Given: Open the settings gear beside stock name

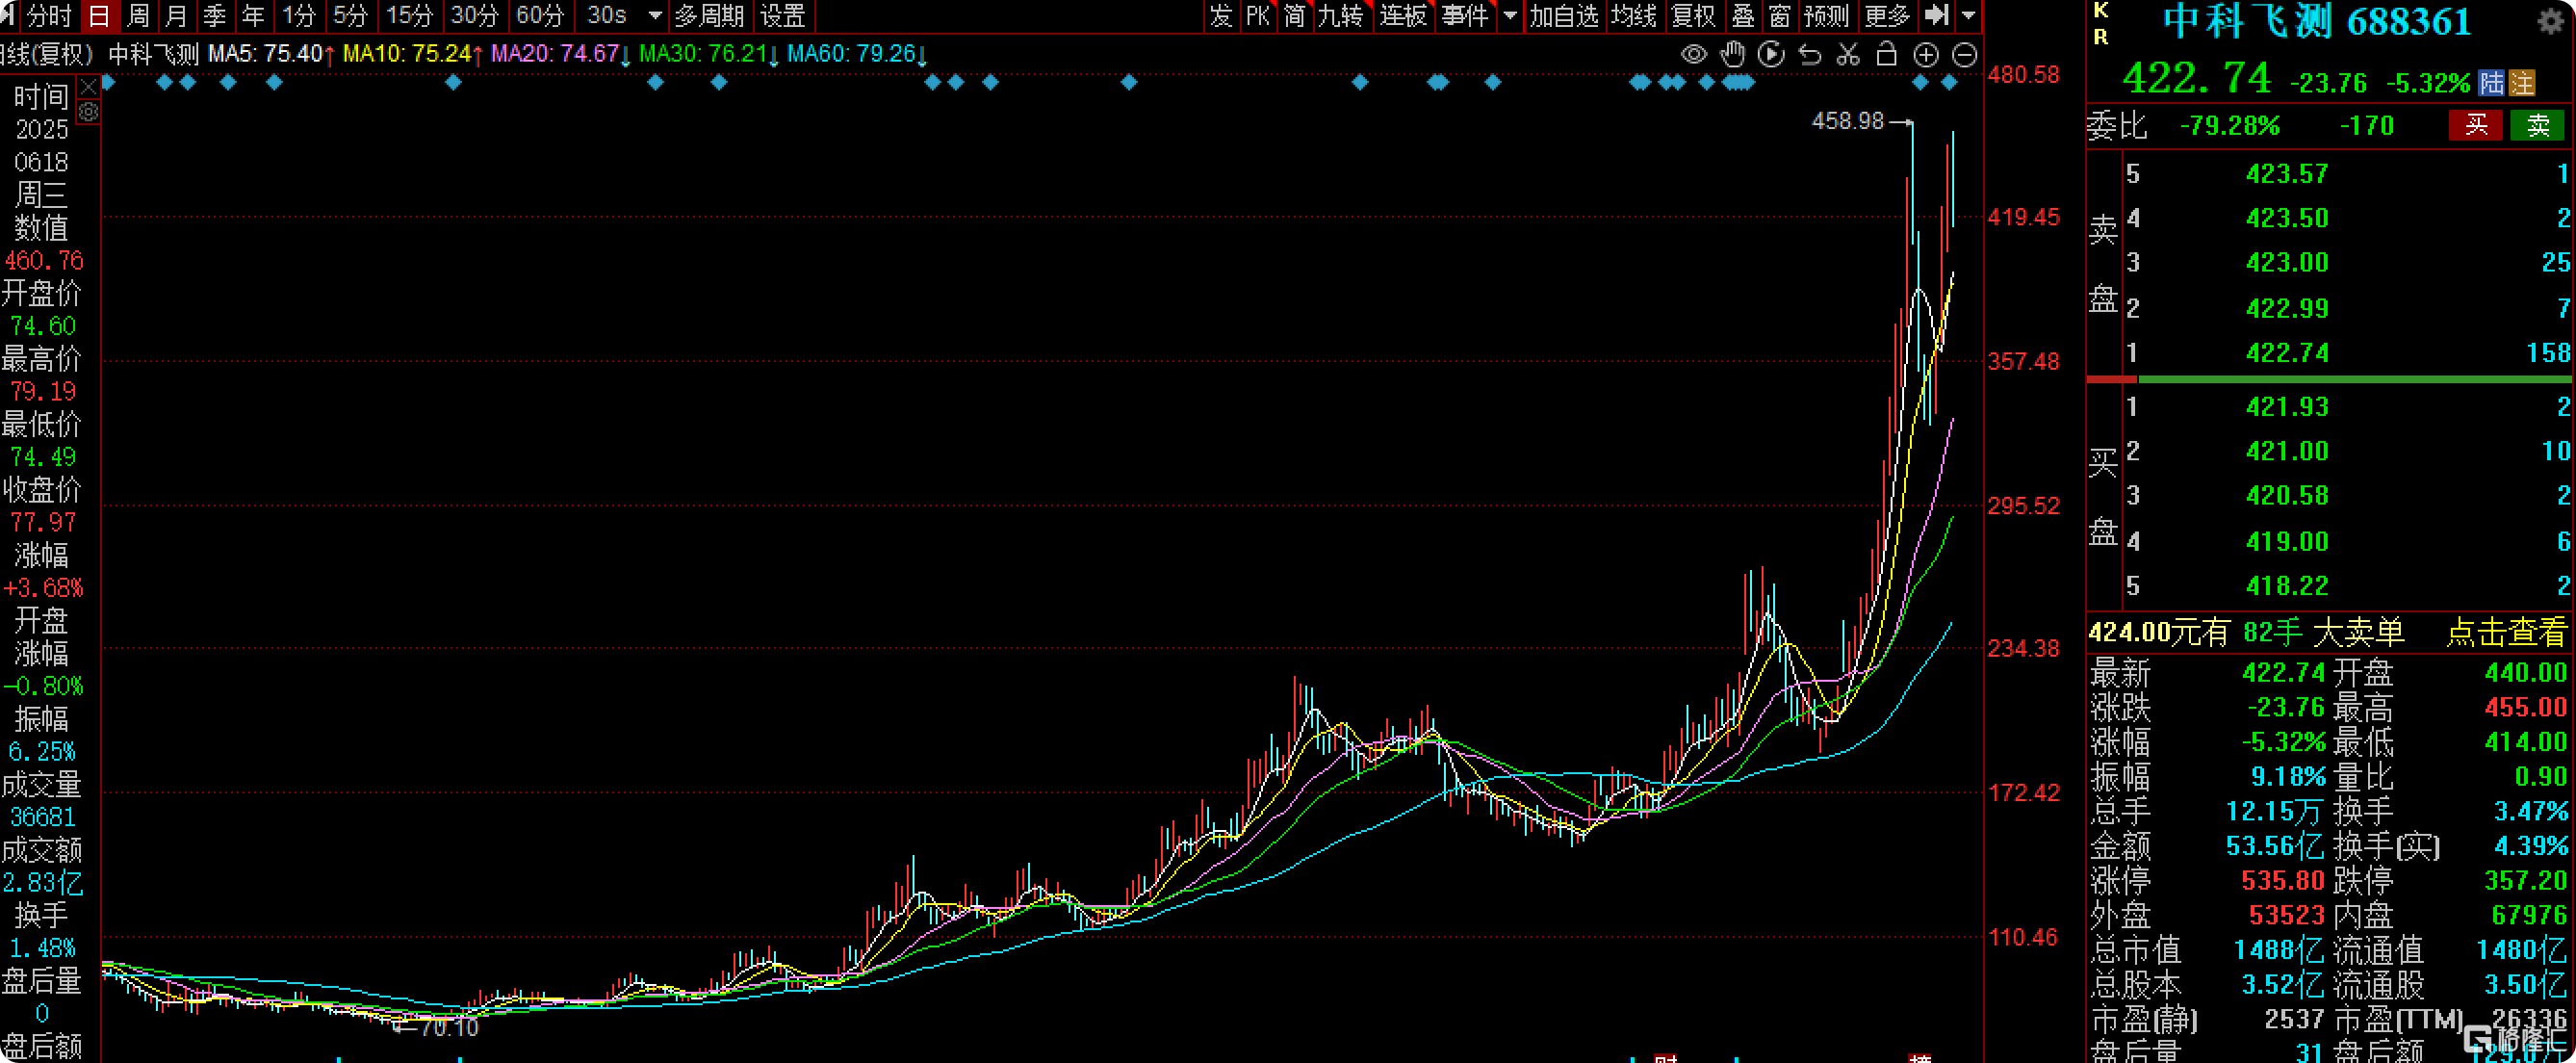Looking at the screenshot, I should coord(2551,22).
